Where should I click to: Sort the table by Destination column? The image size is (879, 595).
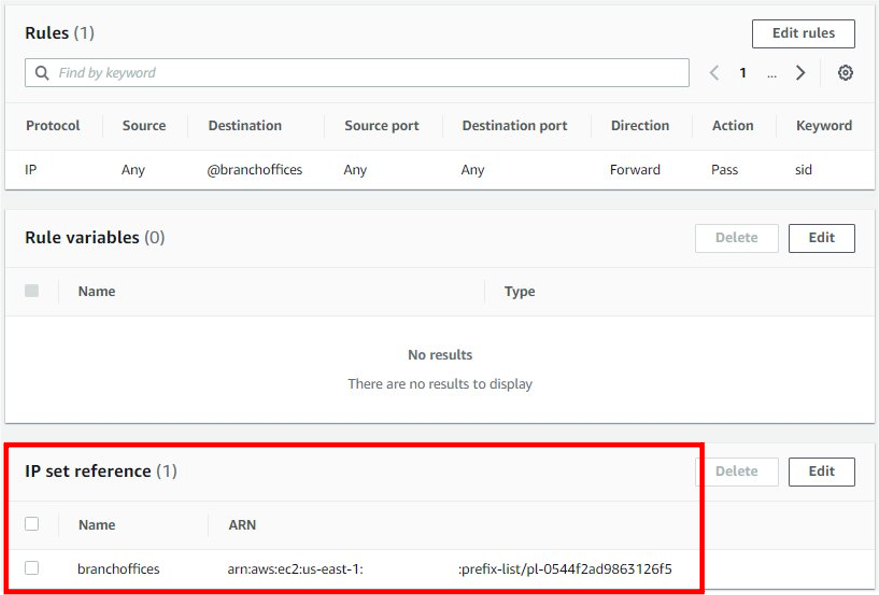[245, 125]
